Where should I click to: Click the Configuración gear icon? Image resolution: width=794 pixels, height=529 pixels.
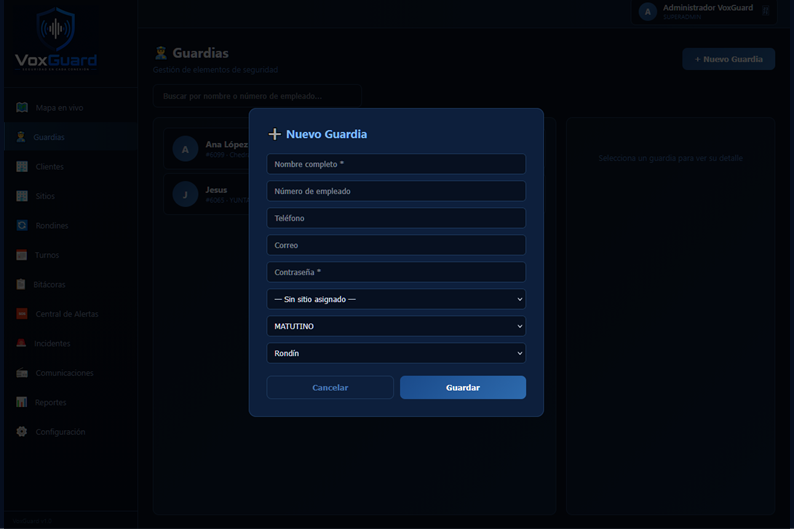pyautogui.click(x=22, y=431)
